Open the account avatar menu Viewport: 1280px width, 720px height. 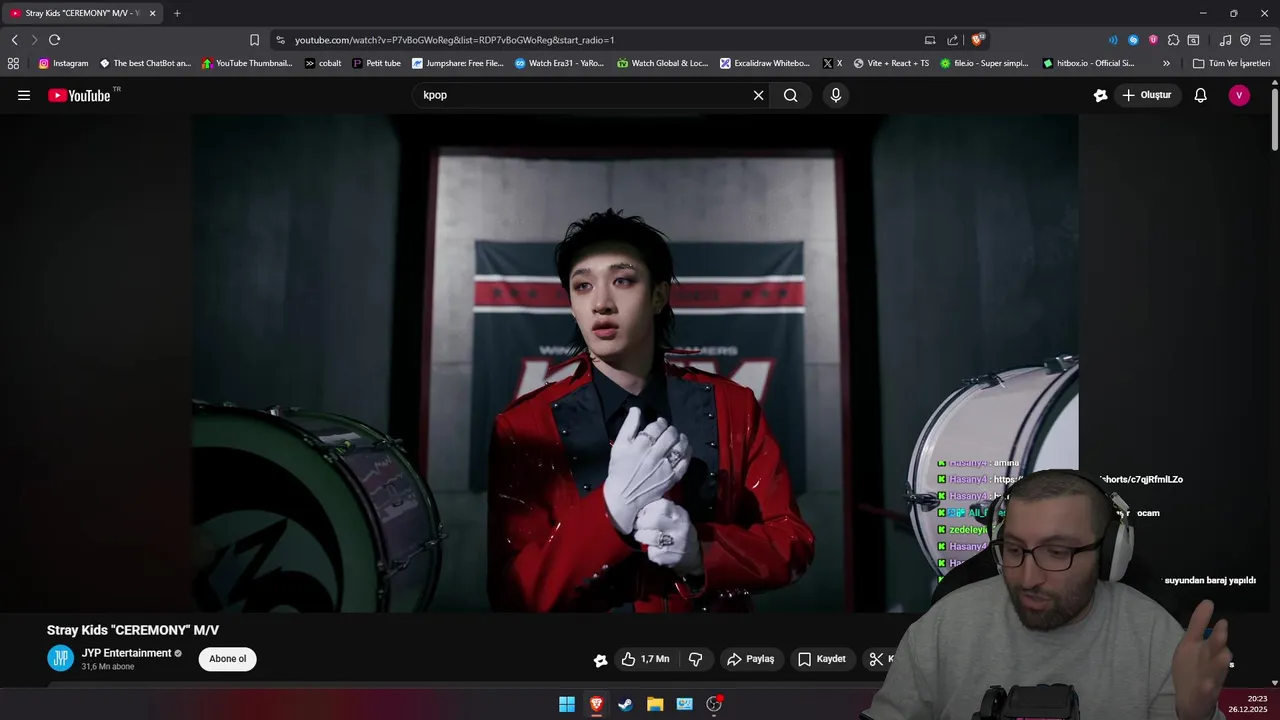(x=1239, y=95)
